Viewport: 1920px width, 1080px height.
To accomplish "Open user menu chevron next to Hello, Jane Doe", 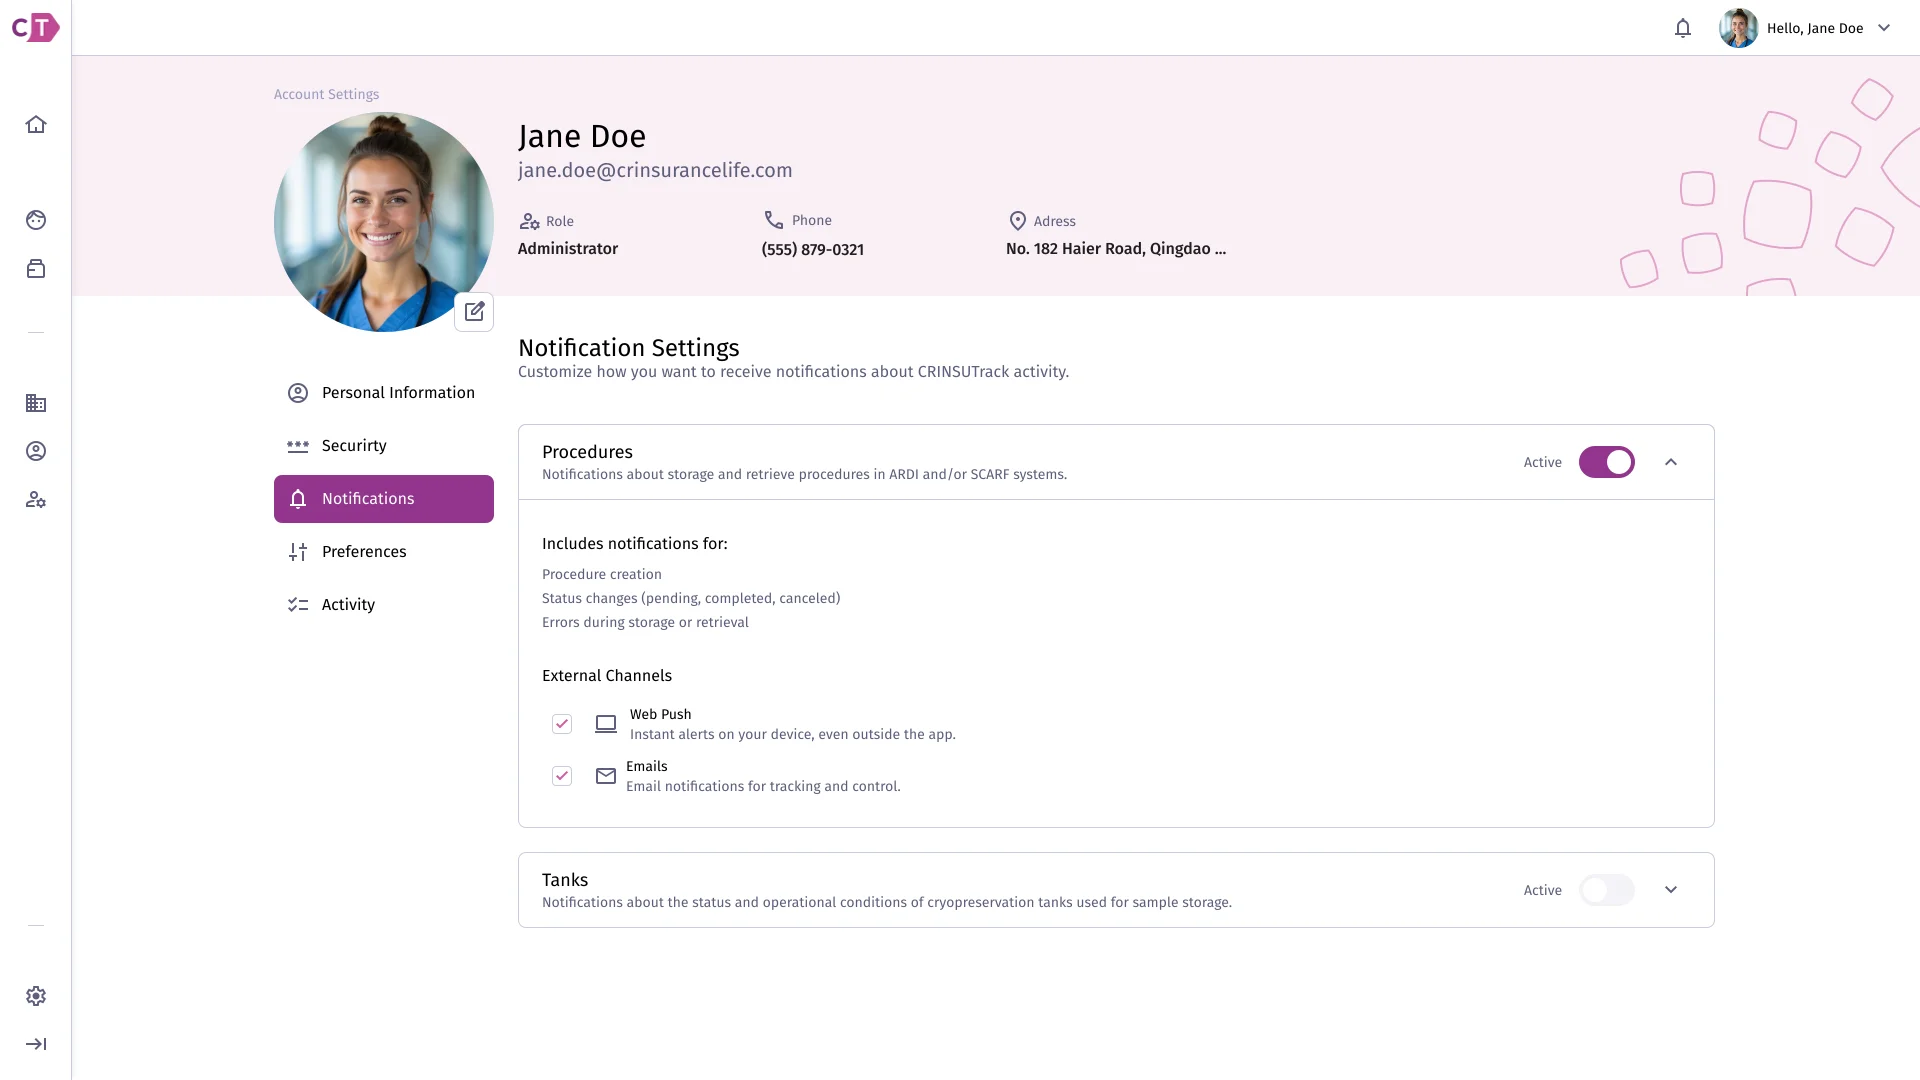I will pos(1884,28).
